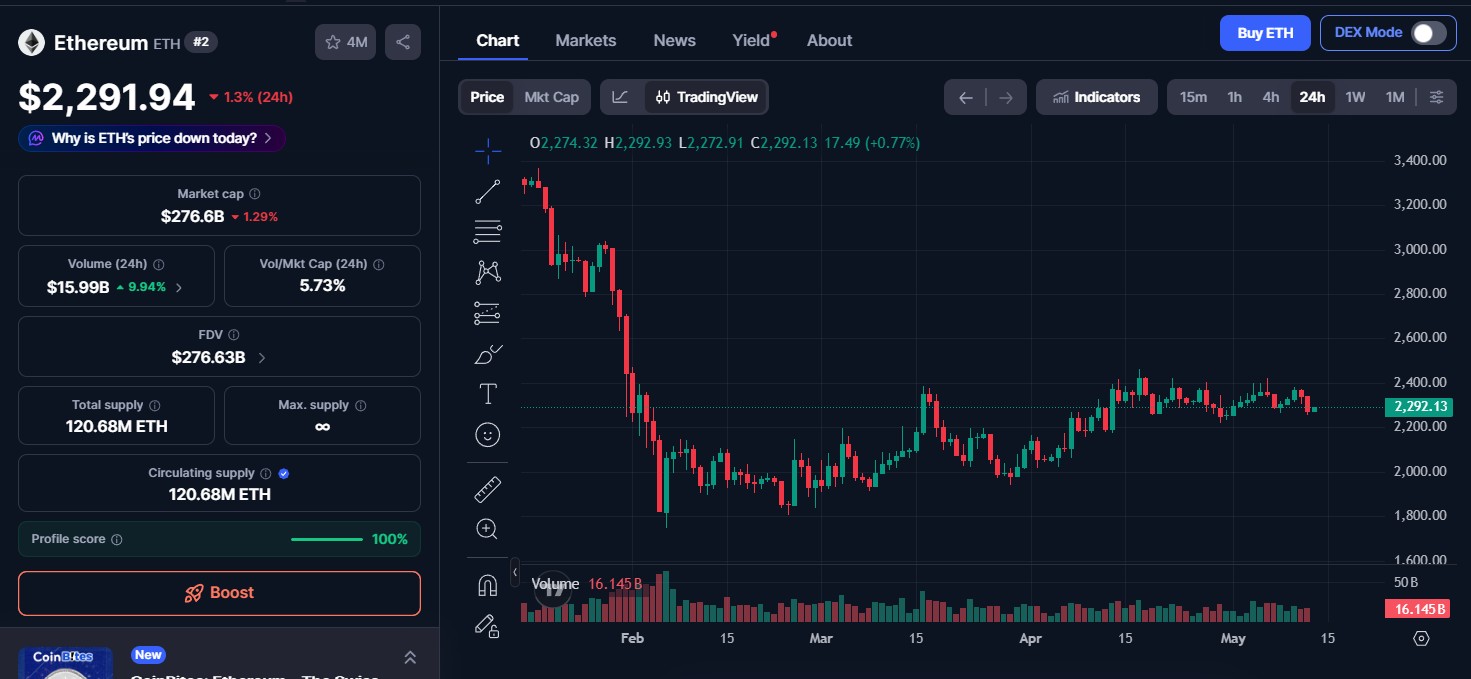Share the Ethereum page

(403, 42)
